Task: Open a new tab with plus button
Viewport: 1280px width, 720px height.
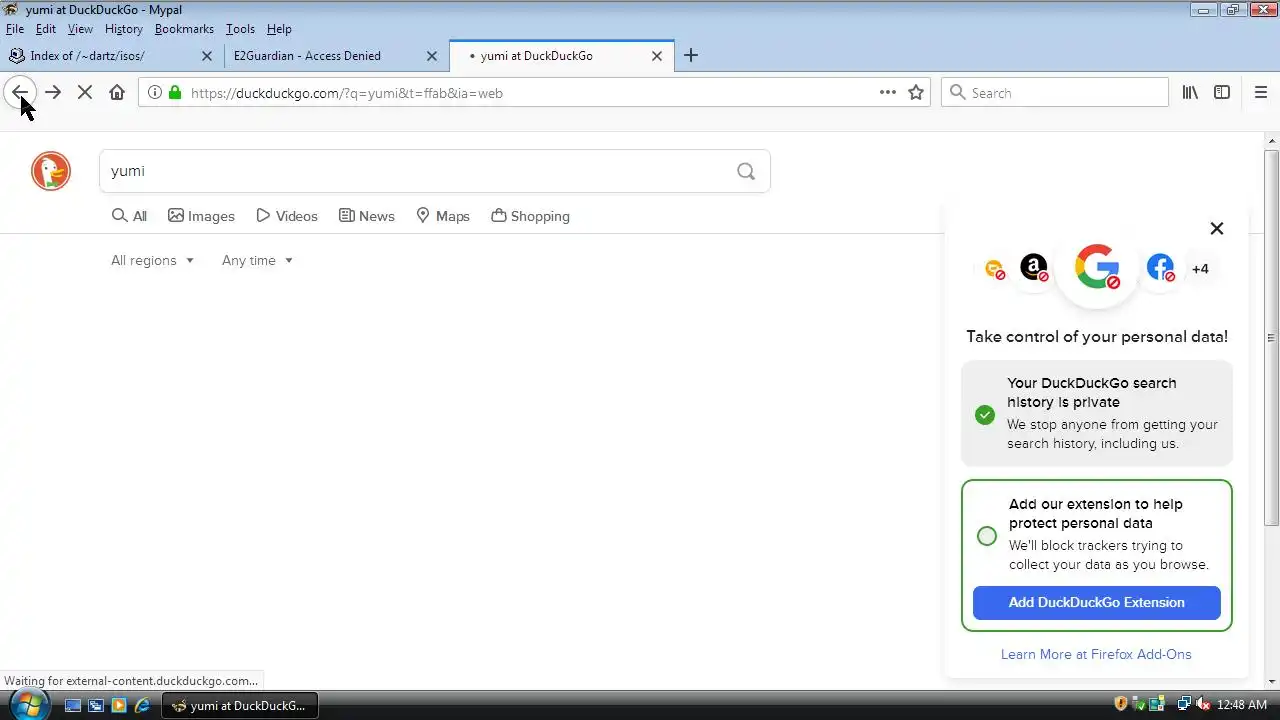Action: tap(691, 56)
